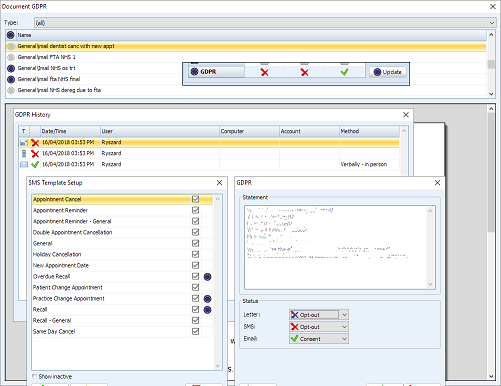Select the Patient Change Appointment template row
501x386 pixels.
point(122,287)
